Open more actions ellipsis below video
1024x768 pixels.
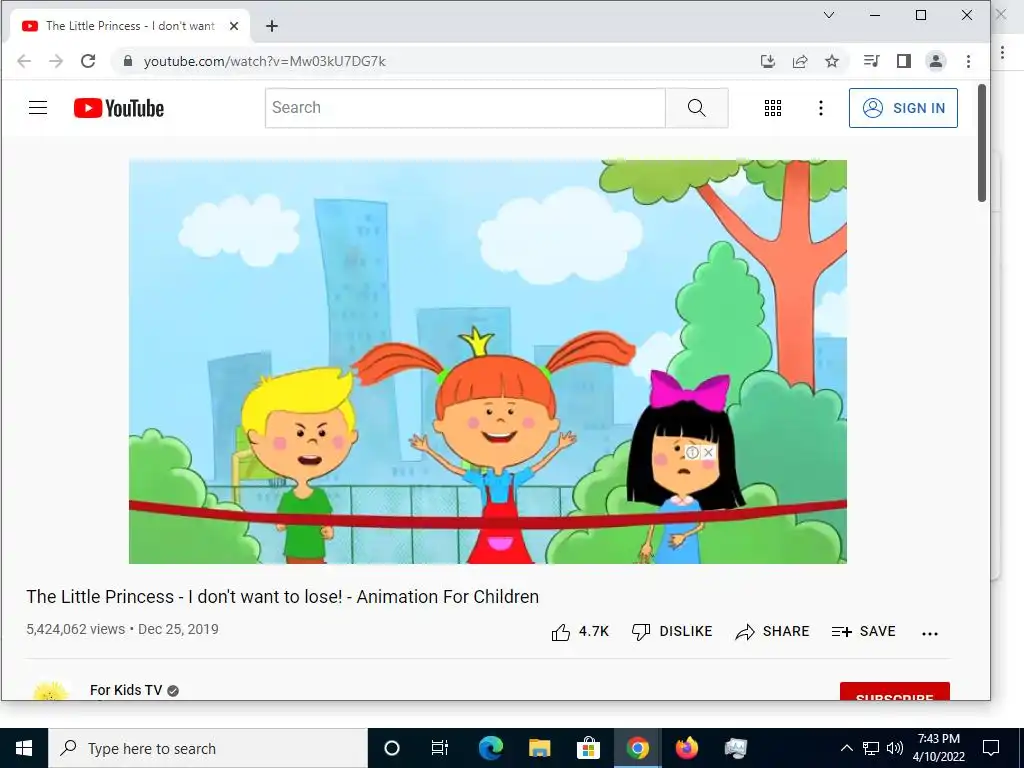930,633
